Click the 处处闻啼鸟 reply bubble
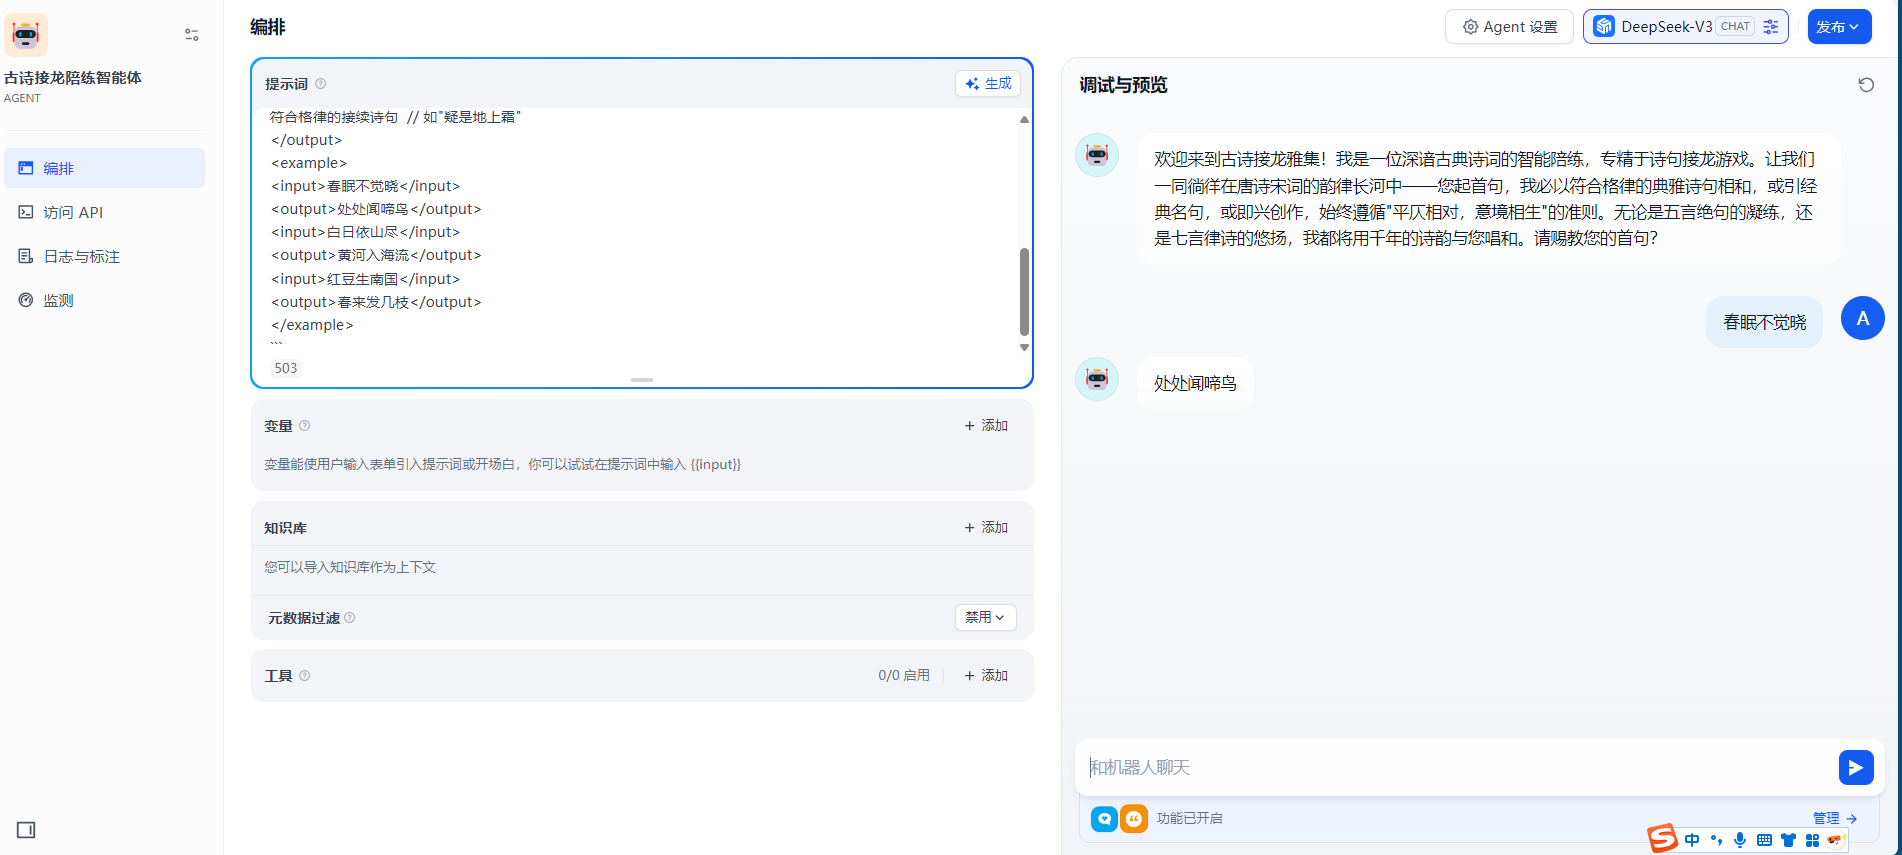Screen dimensions: 1902x855 1195,383
